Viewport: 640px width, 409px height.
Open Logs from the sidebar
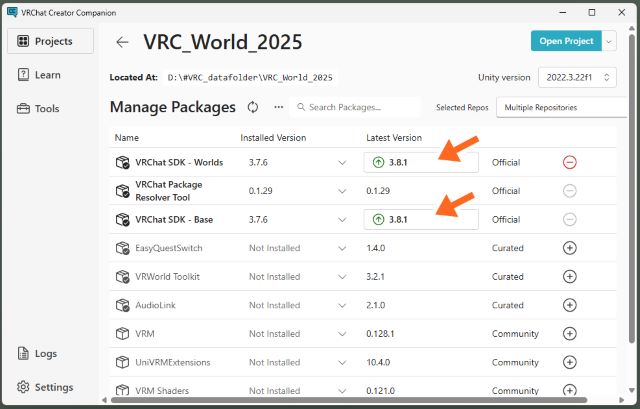click(37, 353)
